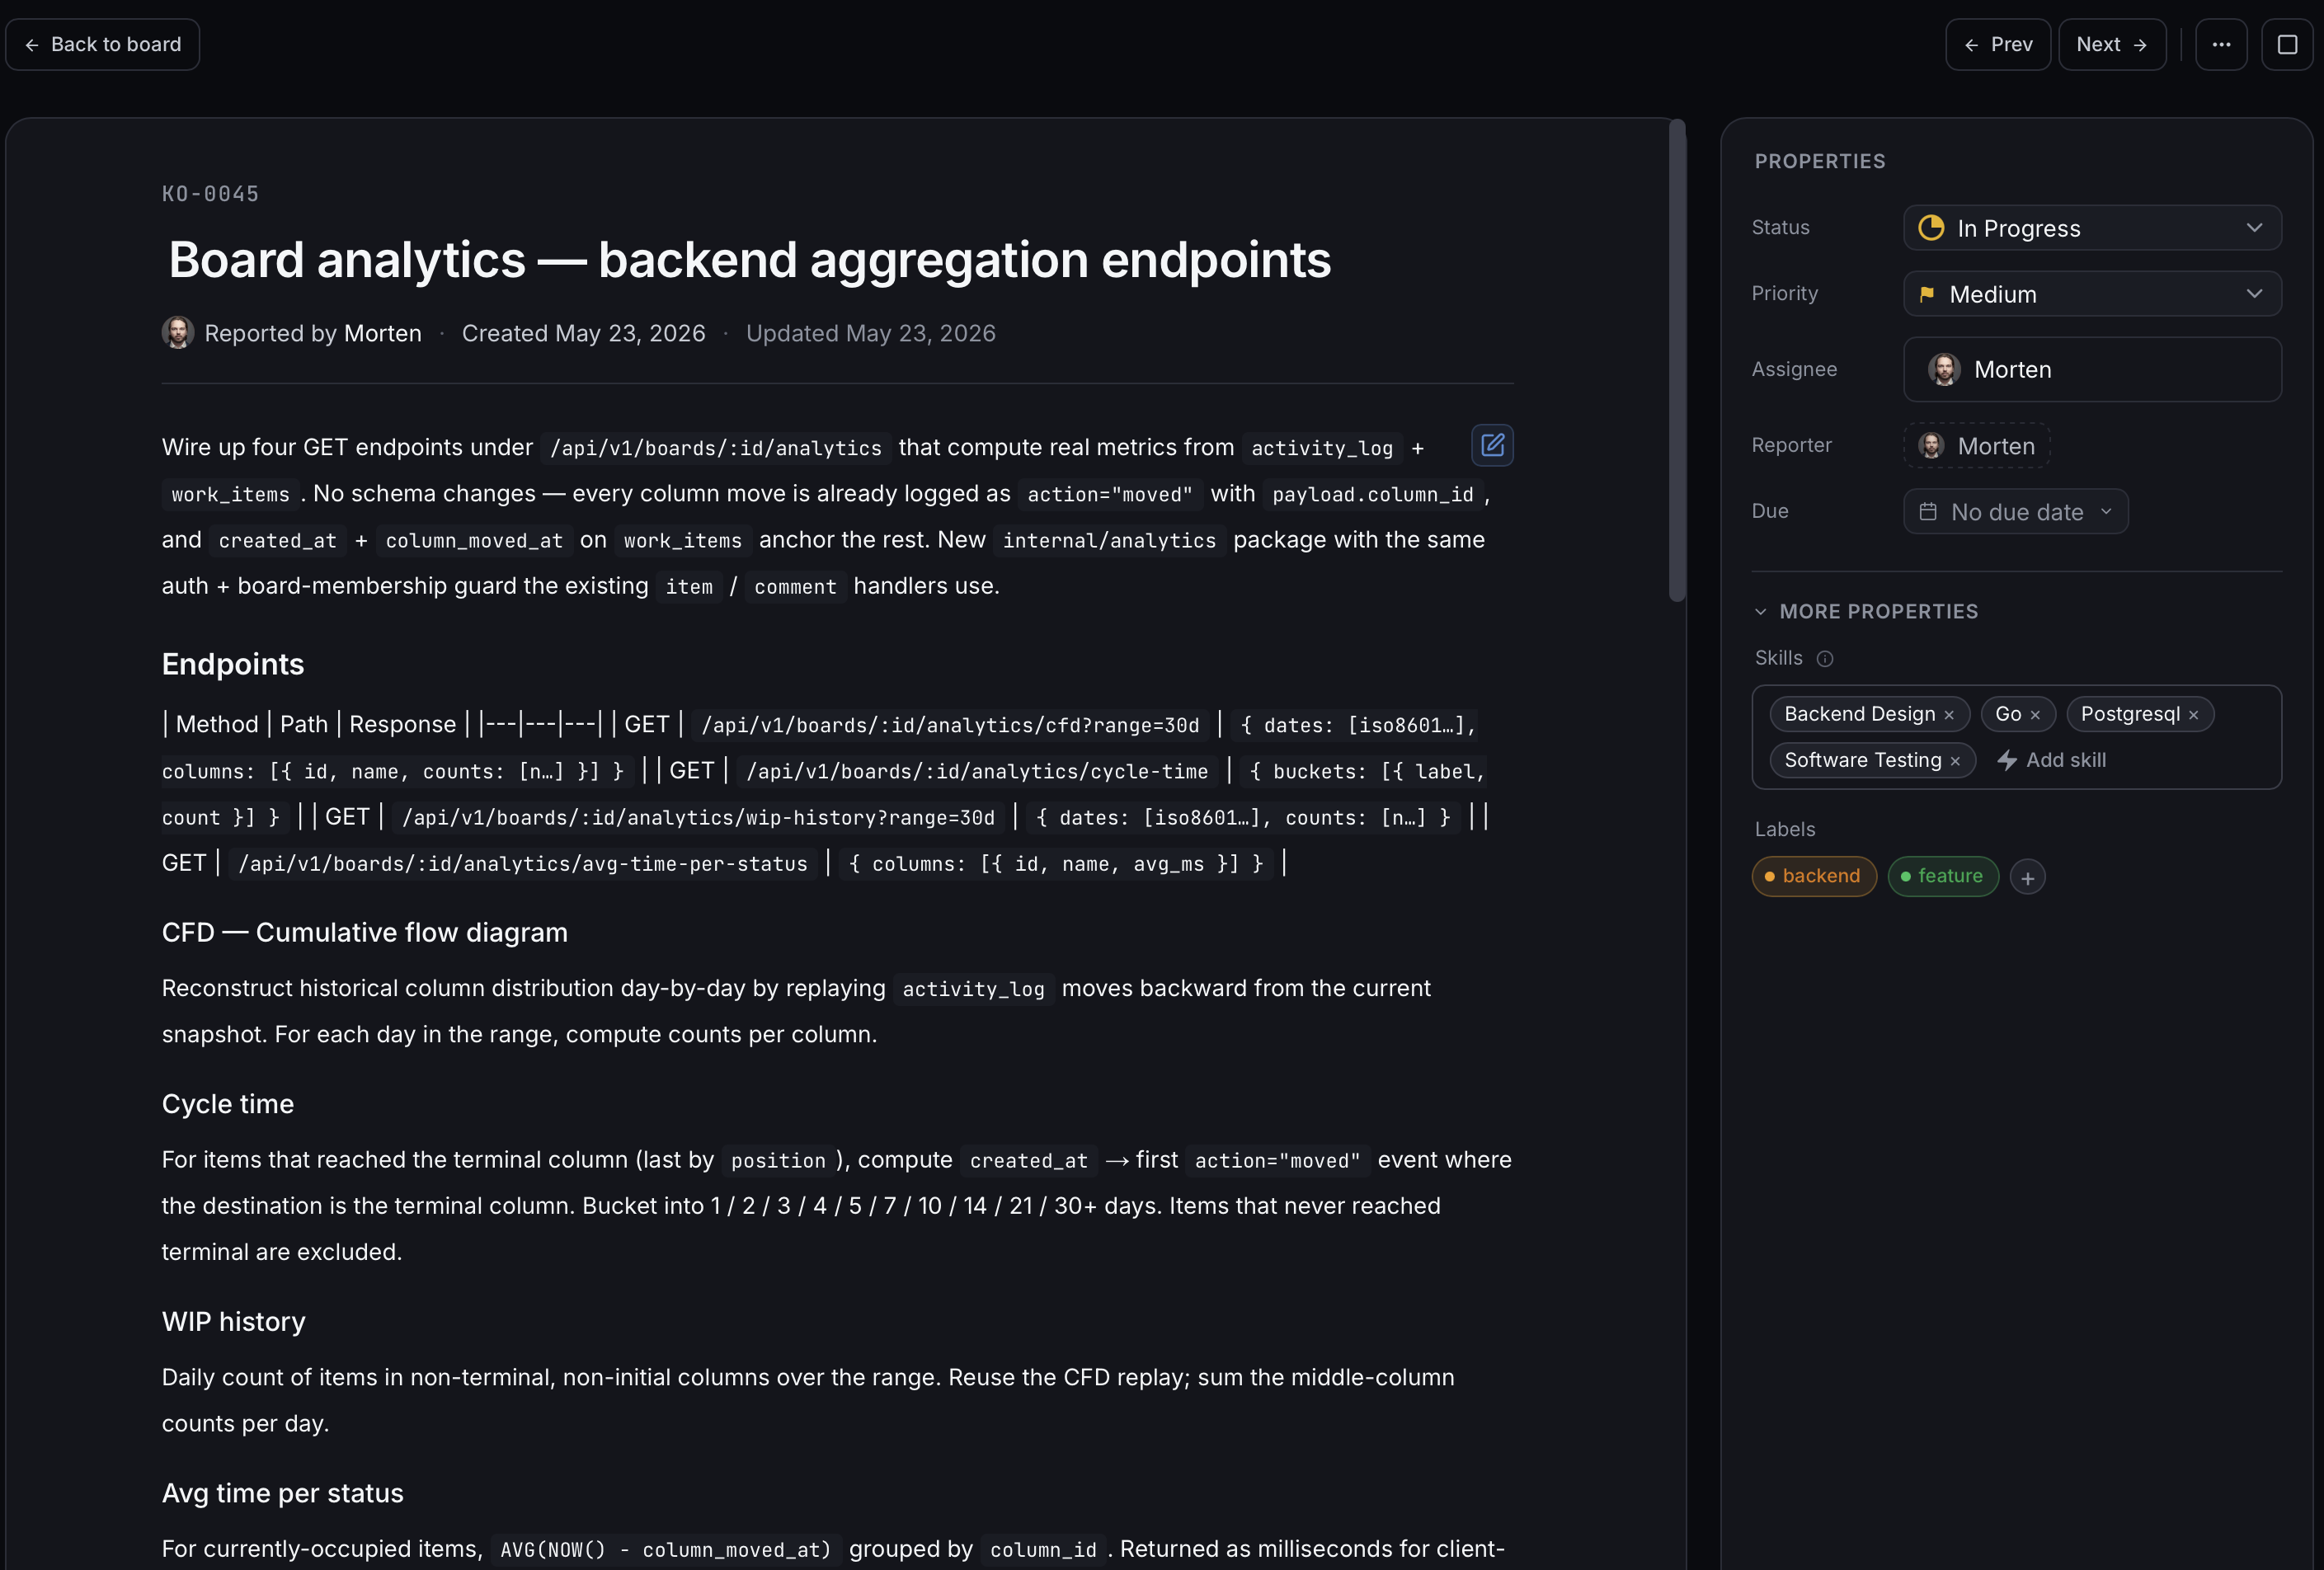Collapse the More Properties section

[1866, 612]
